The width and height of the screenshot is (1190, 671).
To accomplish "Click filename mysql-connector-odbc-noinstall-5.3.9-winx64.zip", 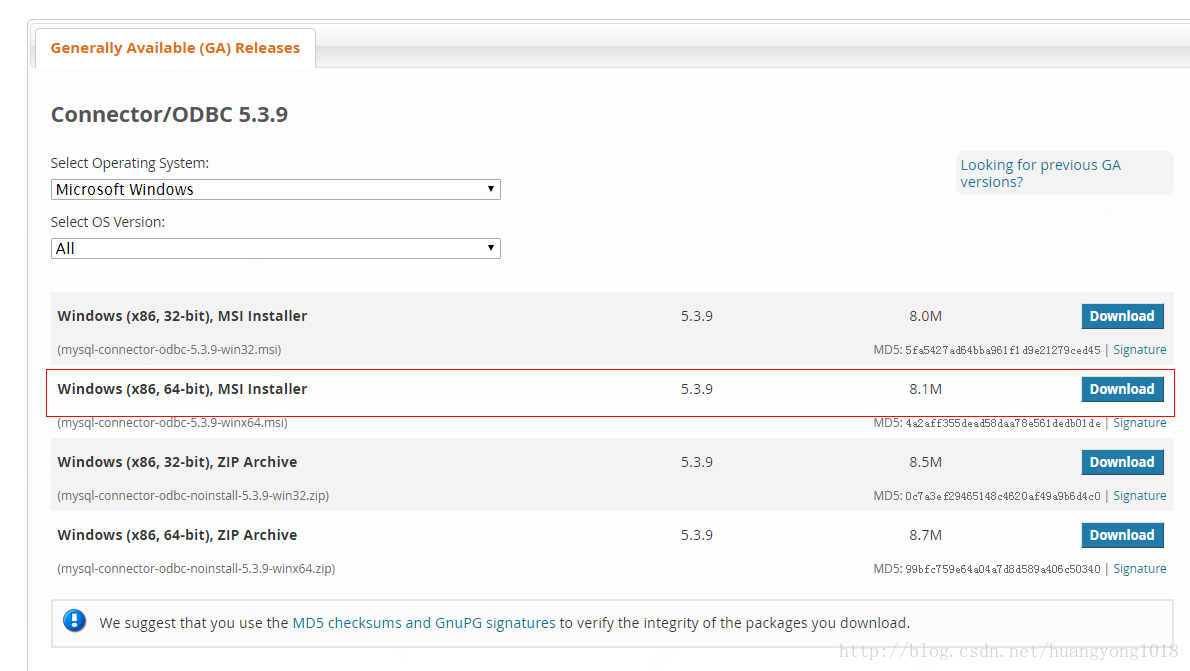I will 196,568.
